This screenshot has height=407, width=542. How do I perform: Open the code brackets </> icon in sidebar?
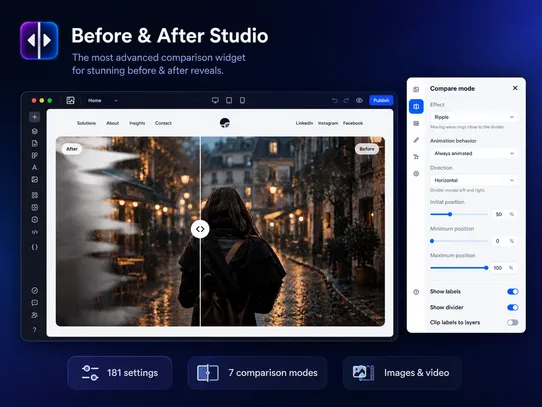click(x=35, y=232)
